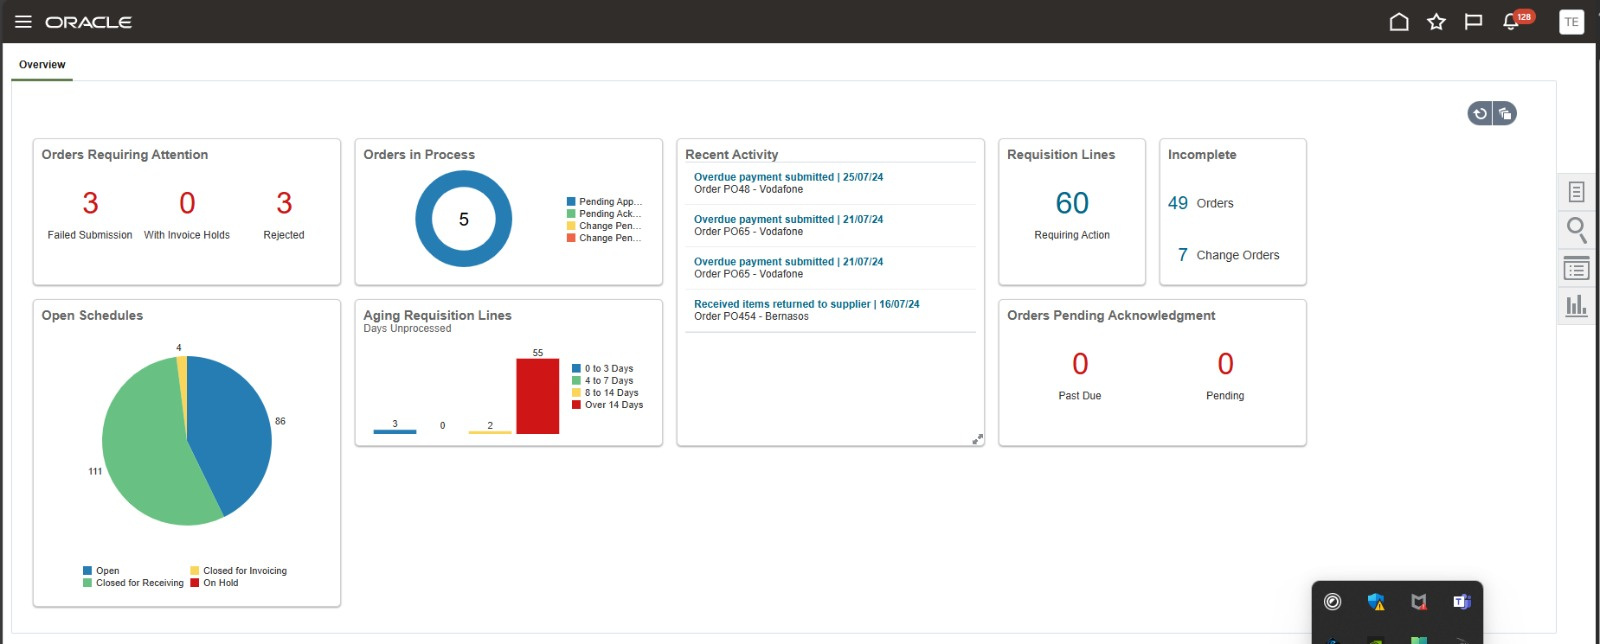This screenshot has height=644, width=1600.
Task: Click Closed for Invoicing legend entry
Action: [x=238, y=571]
